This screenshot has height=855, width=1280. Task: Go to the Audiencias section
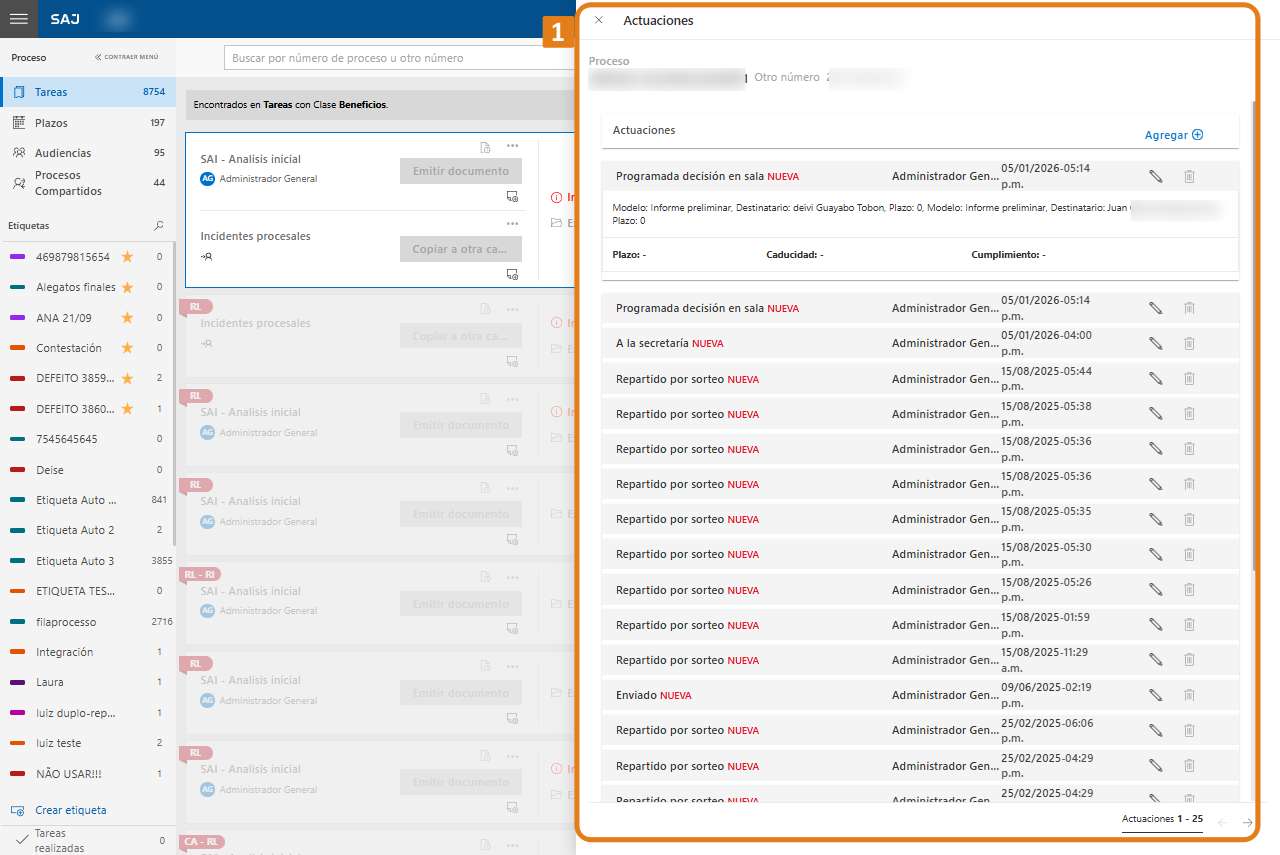click(63, 153)
